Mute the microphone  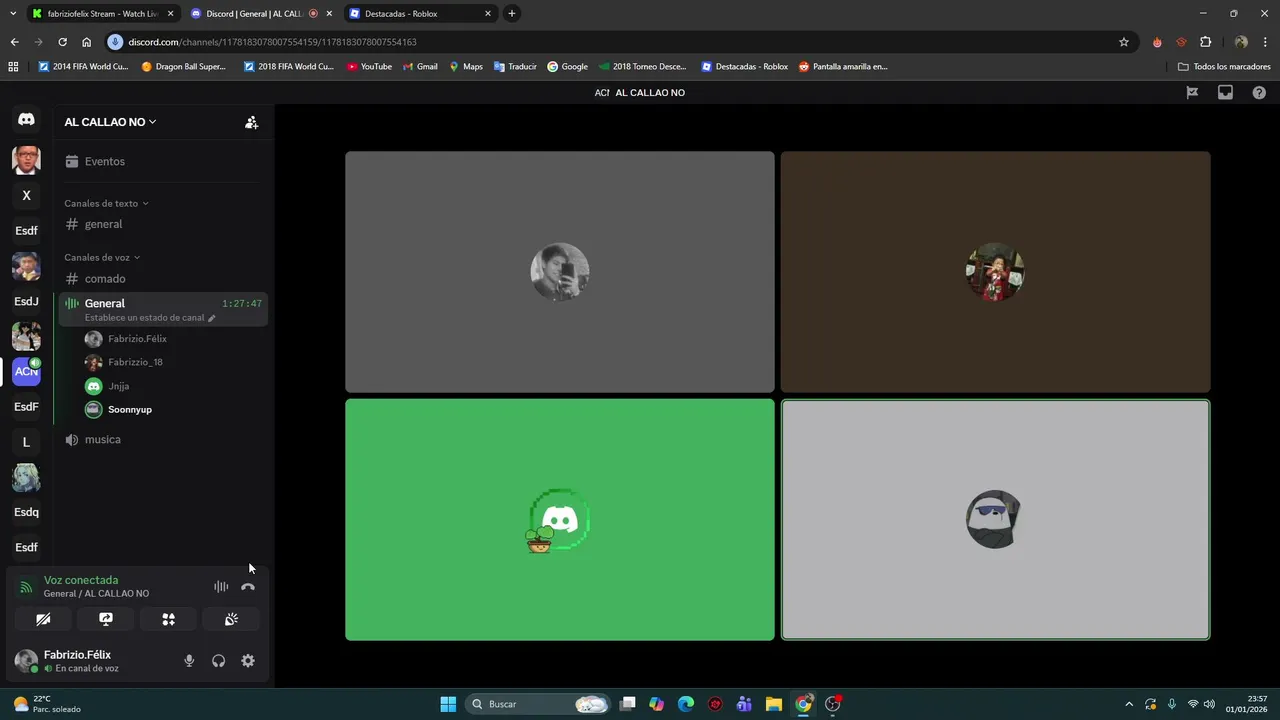click(189, 661)
